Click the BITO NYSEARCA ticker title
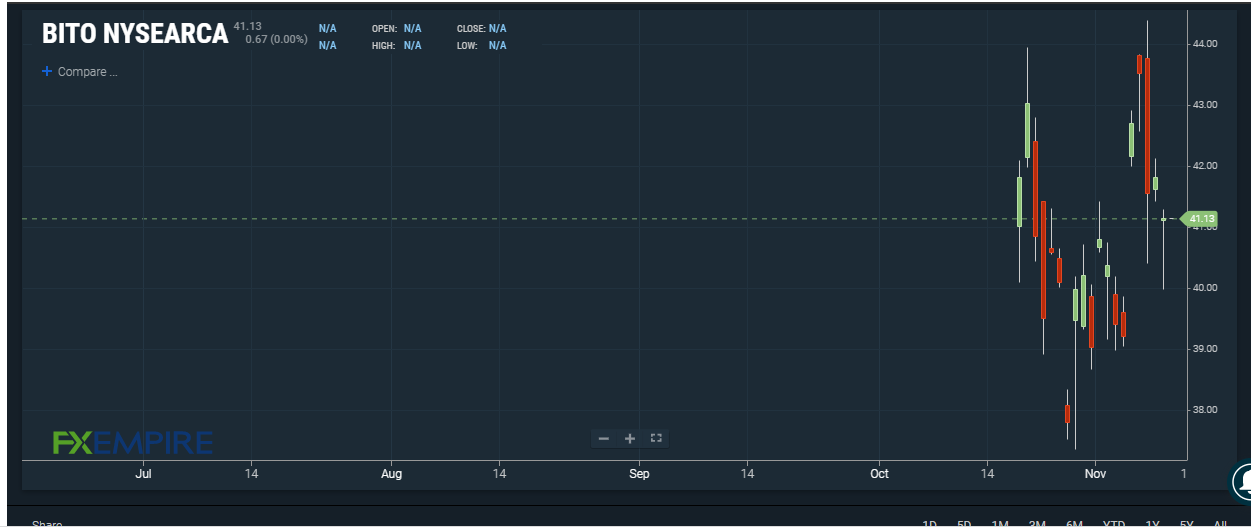This screenshot has width=1251, height=531. pyautogui.click(x=135, y=33)
